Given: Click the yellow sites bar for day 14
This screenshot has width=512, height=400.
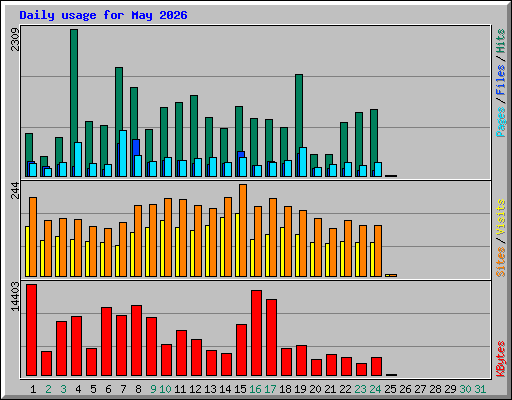Looking at the screenshot, I should click(222, 247).
